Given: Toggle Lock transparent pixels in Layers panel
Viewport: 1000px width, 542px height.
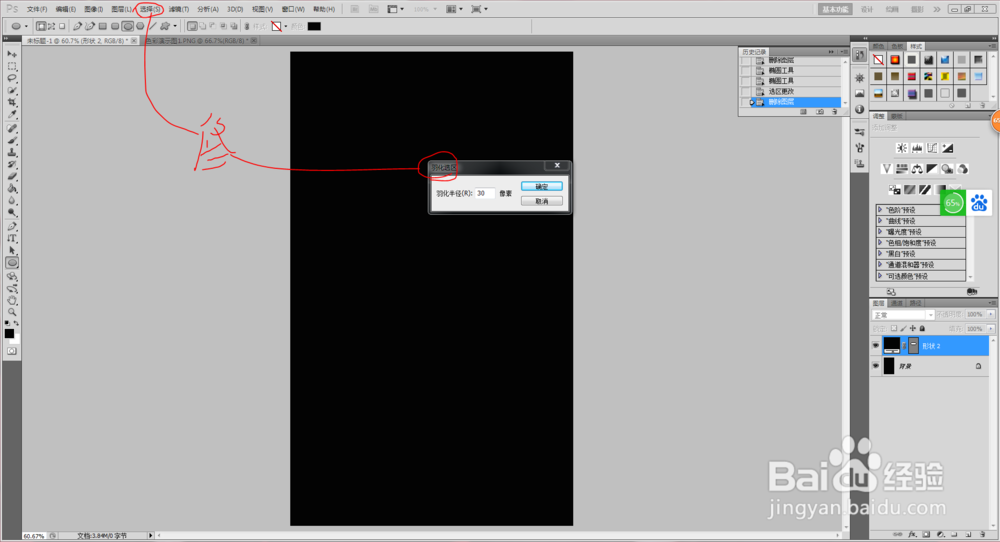Looking at the screenshot, I should tap(893, 328).
